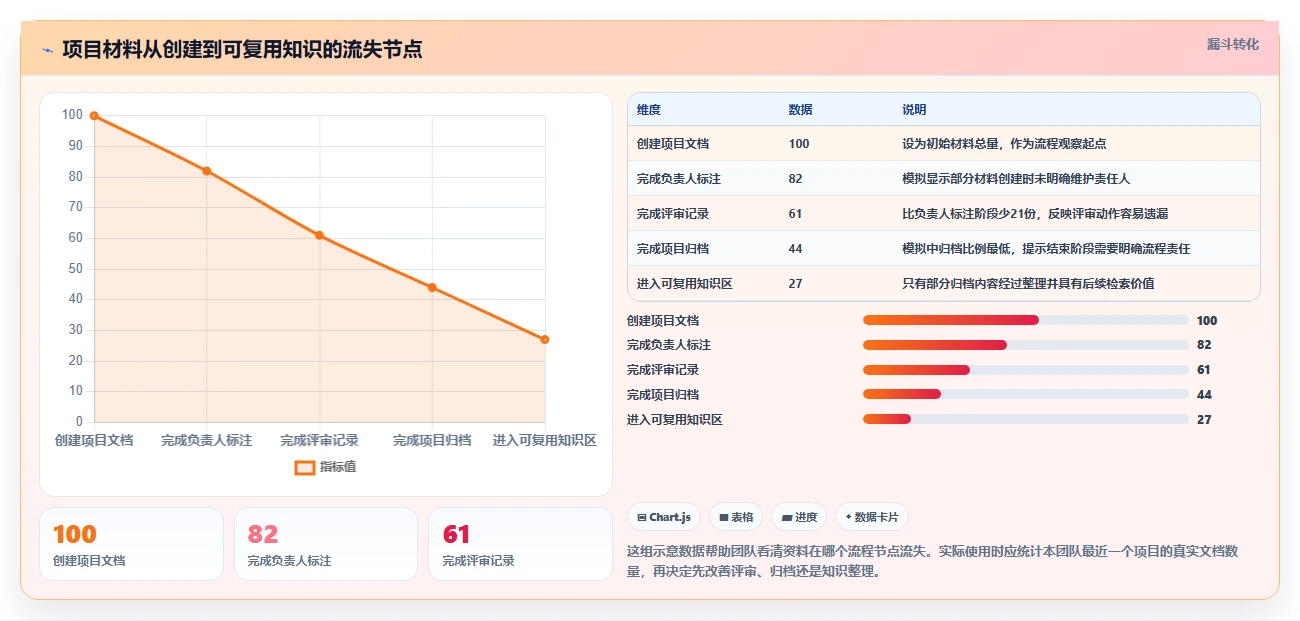
Task: Select the Chart.js tag chip
Action: click(x=665, y=517)
